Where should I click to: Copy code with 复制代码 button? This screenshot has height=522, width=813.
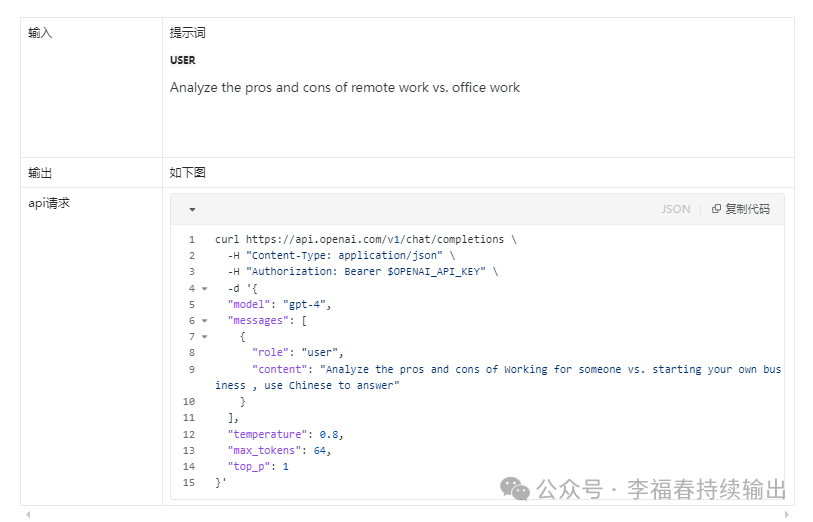741,209
